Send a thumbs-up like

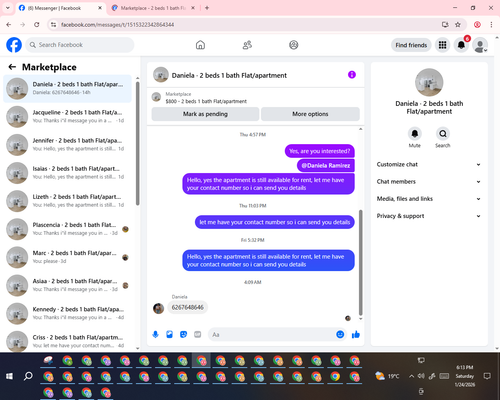tap(356, 334)
